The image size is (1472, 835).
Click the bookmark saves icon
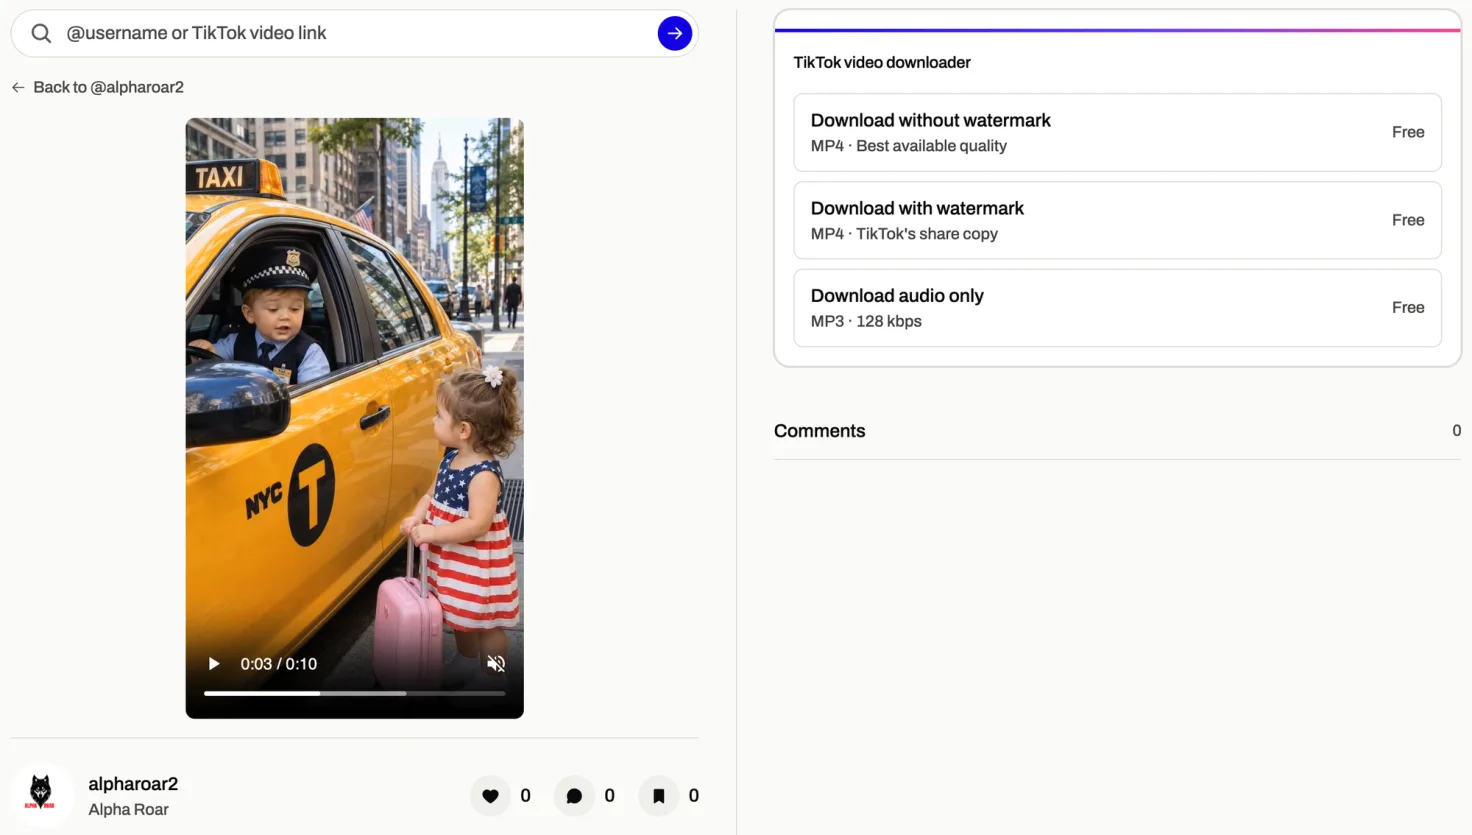[x=658, y=796]
